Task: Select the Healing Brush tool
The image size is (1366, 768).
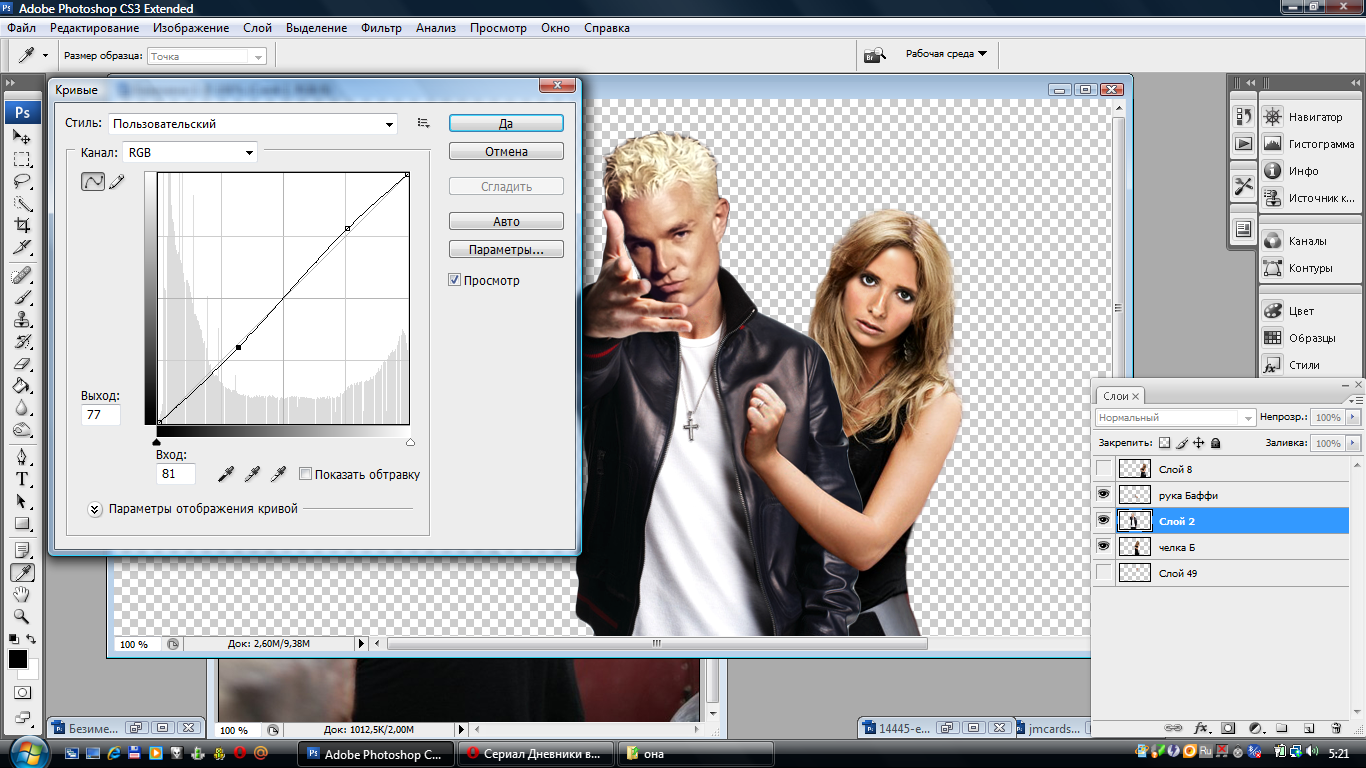Action: coord(22,275)
